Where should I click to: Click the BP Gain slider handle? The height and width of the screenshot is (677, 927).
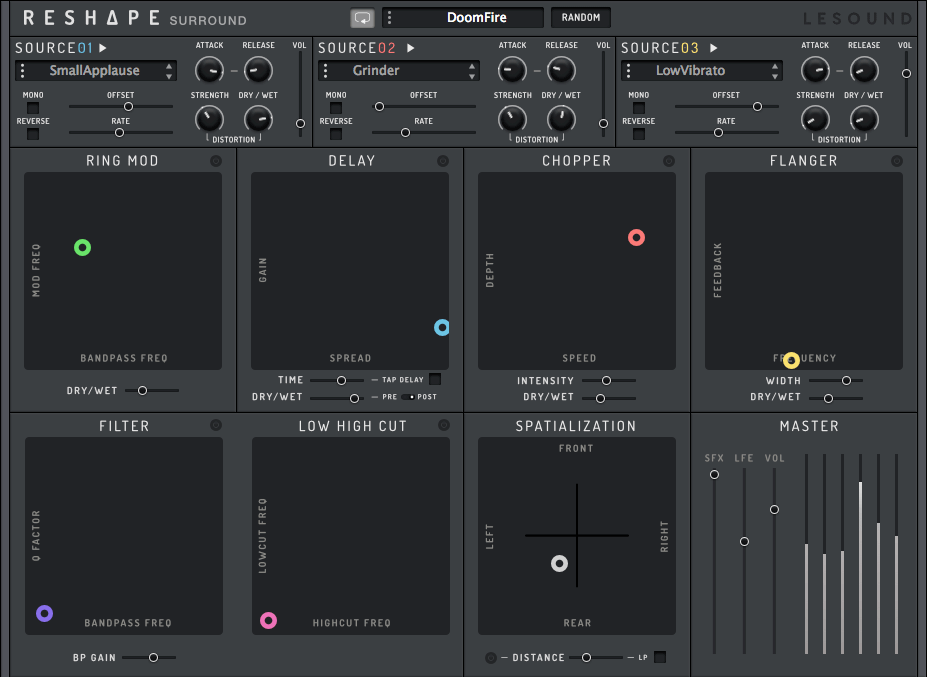pyautogui.click(x=153, y=657)
